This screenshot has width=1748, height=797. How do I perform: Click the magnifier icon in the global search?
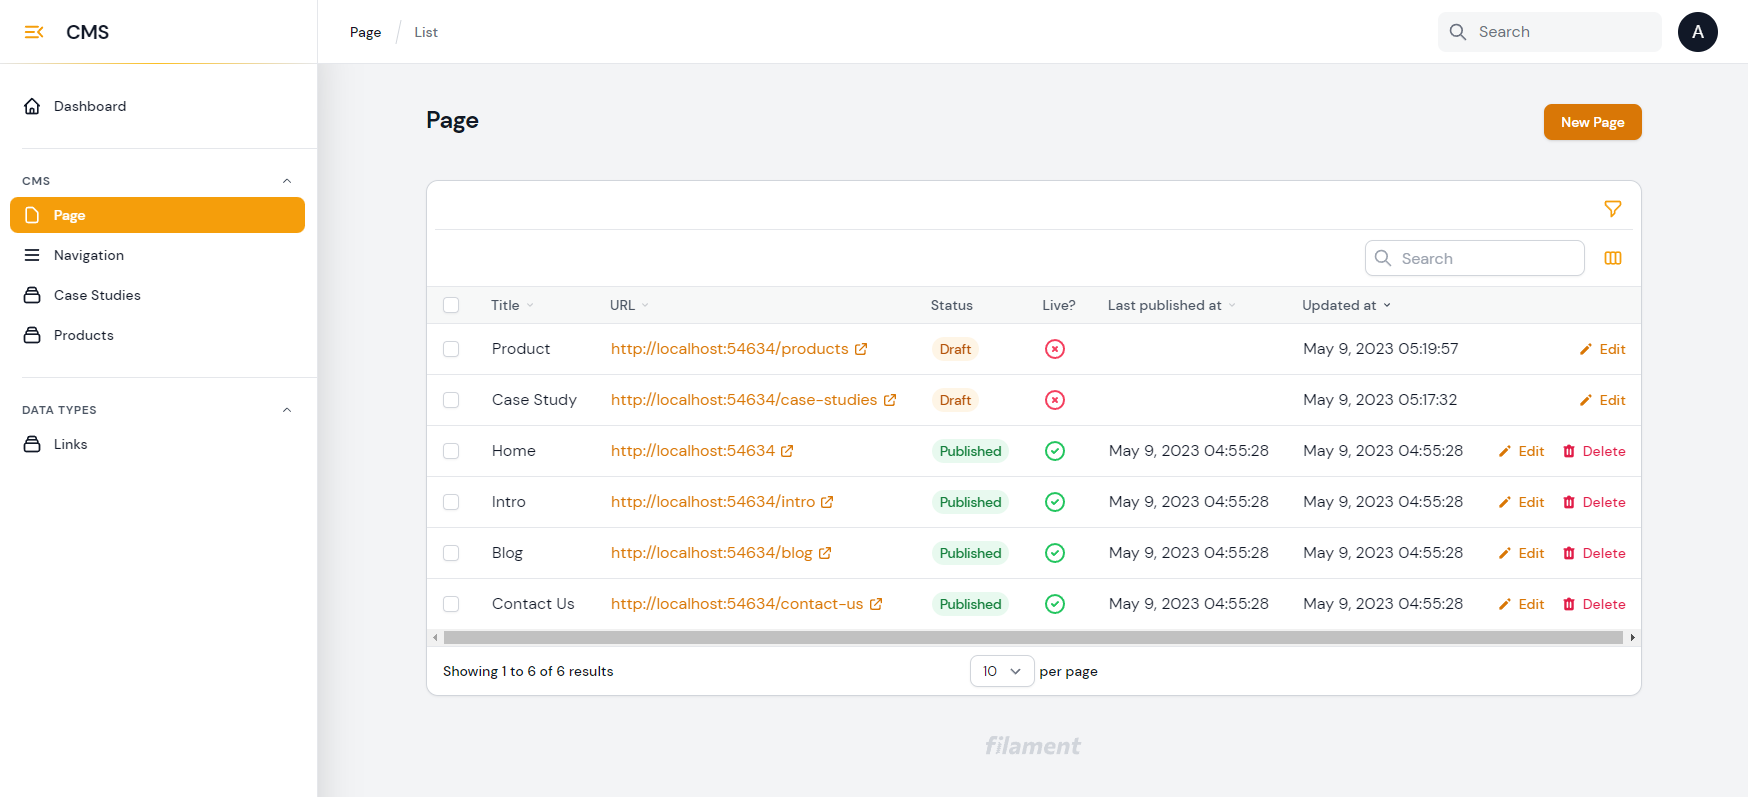[1458, 32]
